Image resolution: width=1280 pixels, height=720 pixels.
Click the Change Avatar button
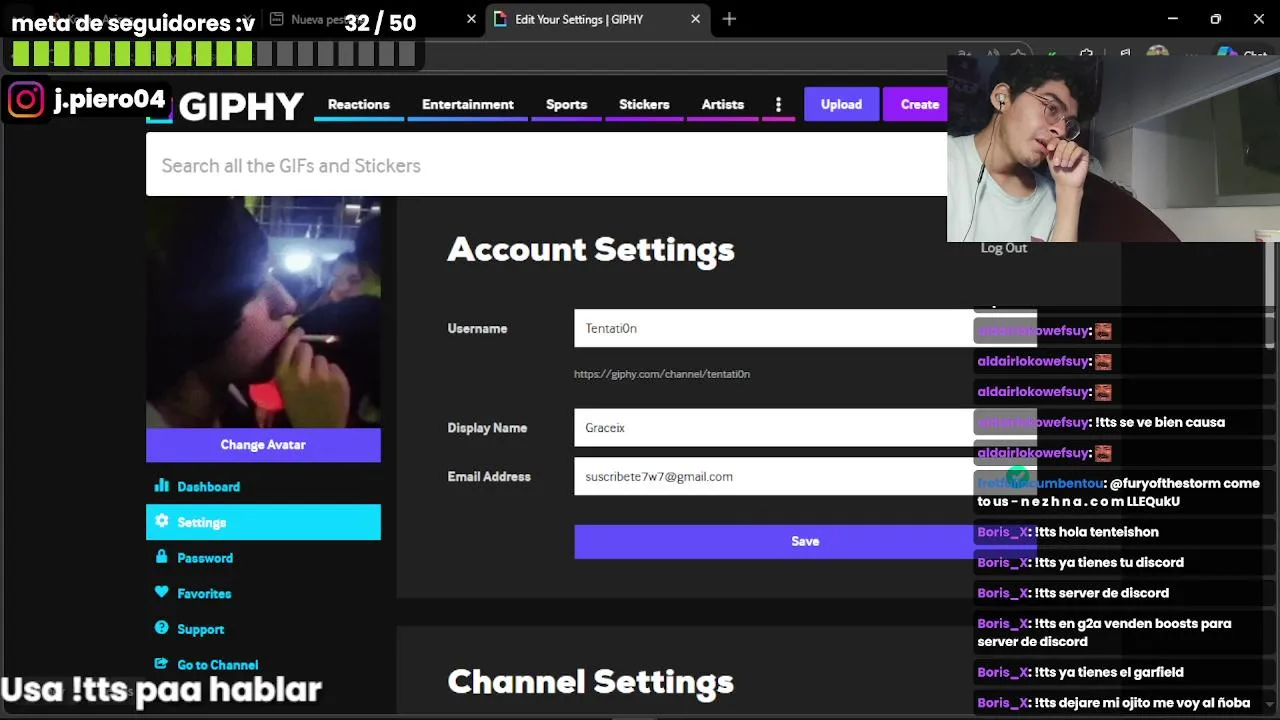click(263, 445)
